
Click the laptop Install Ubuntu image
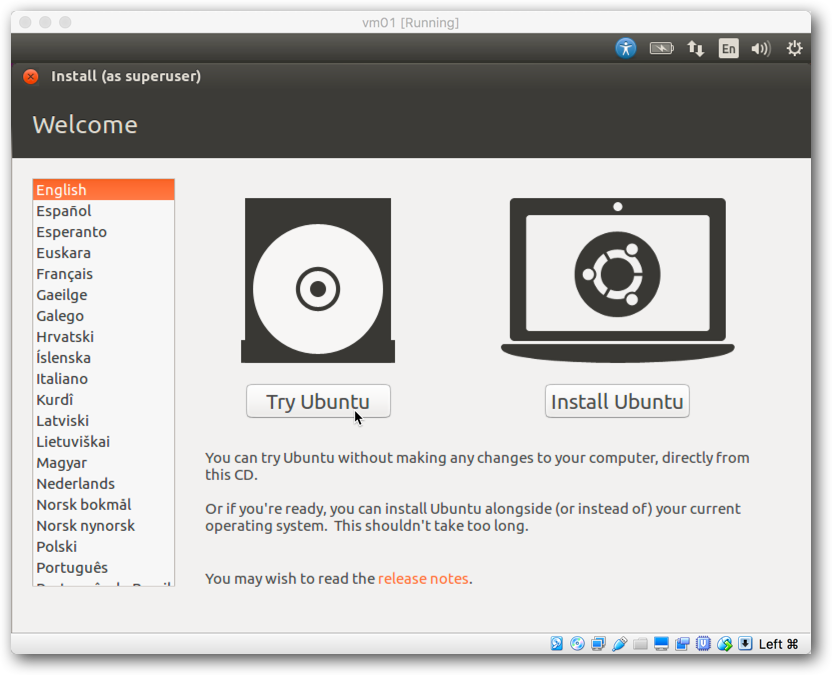click(618, 280)
